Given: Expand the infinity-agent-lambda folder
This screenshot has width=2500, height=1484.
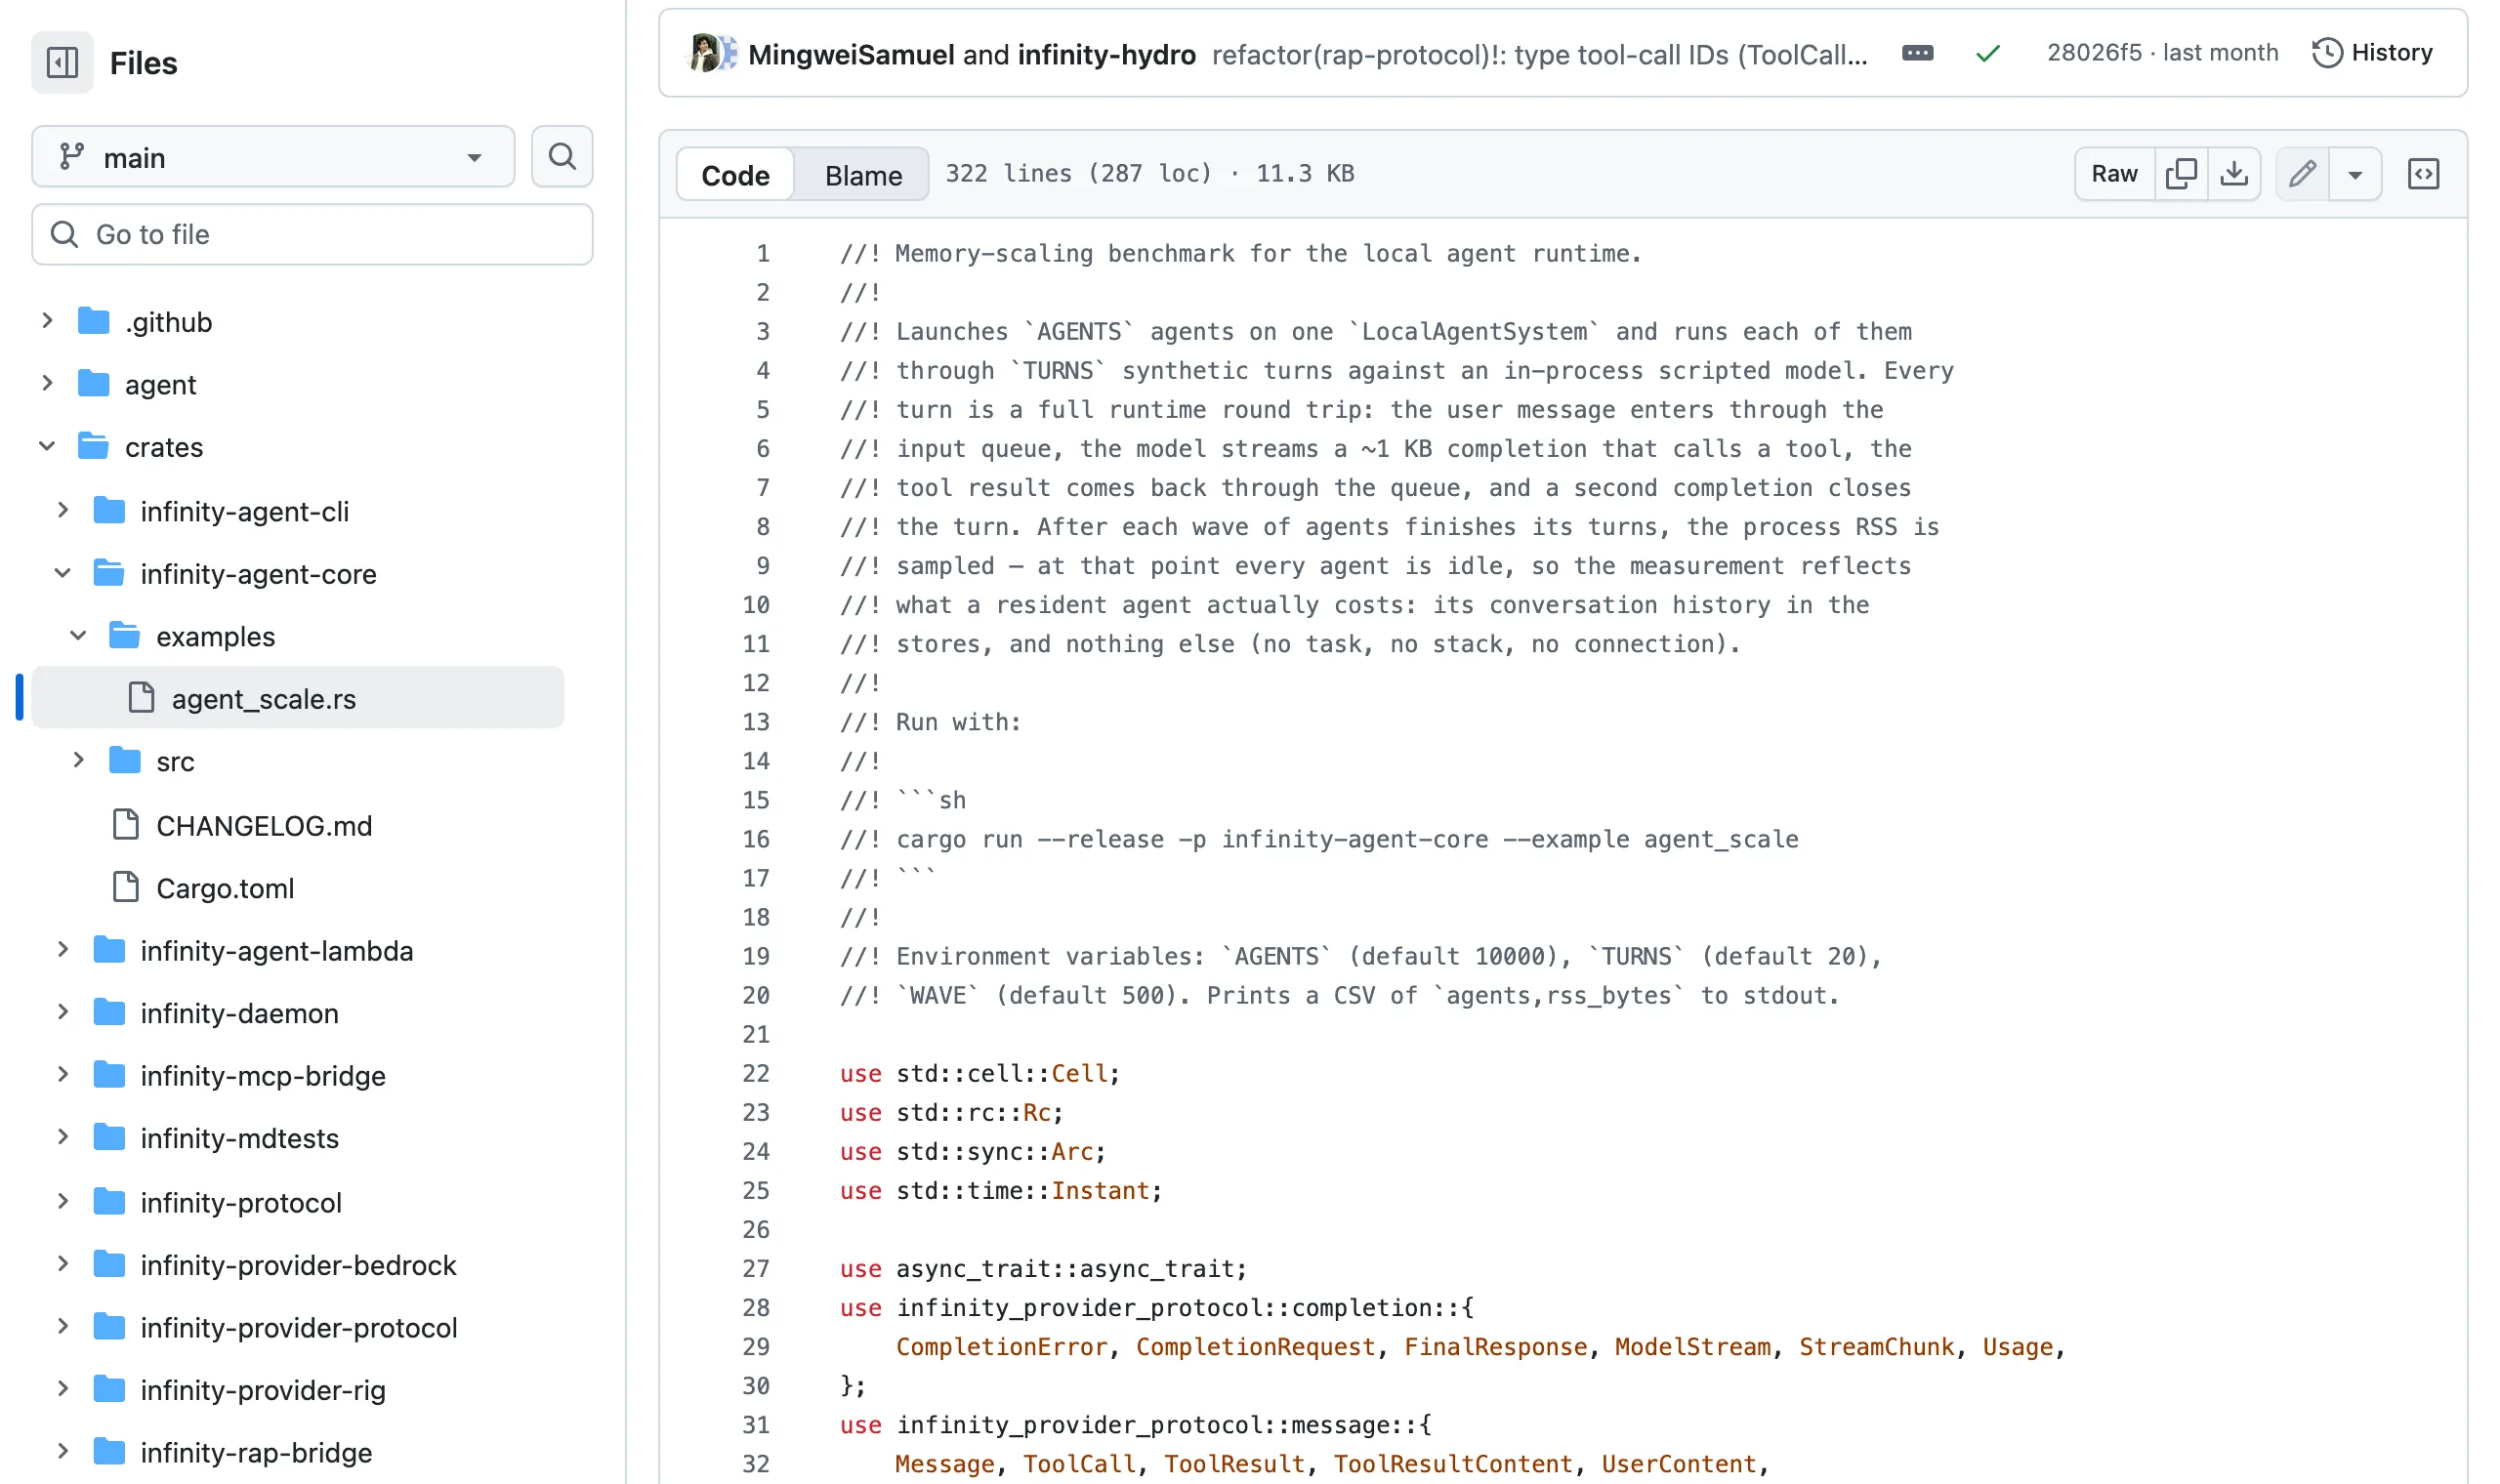Looking at the screenshot, I should pos(63,950).
